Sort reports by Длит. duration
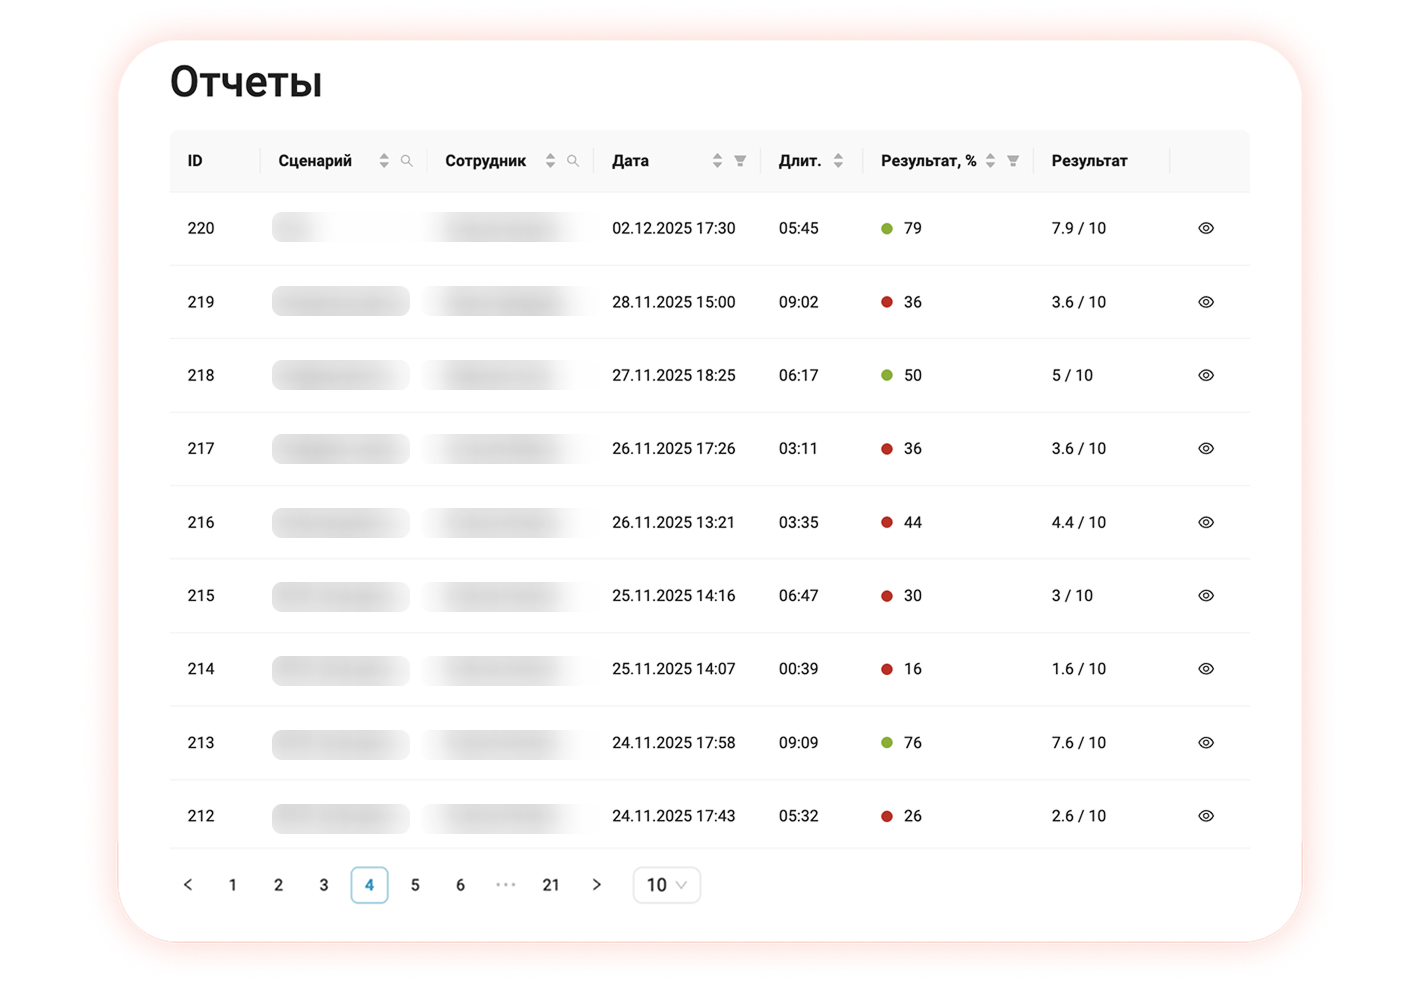The image size is (1422, 982). point(838,161)
